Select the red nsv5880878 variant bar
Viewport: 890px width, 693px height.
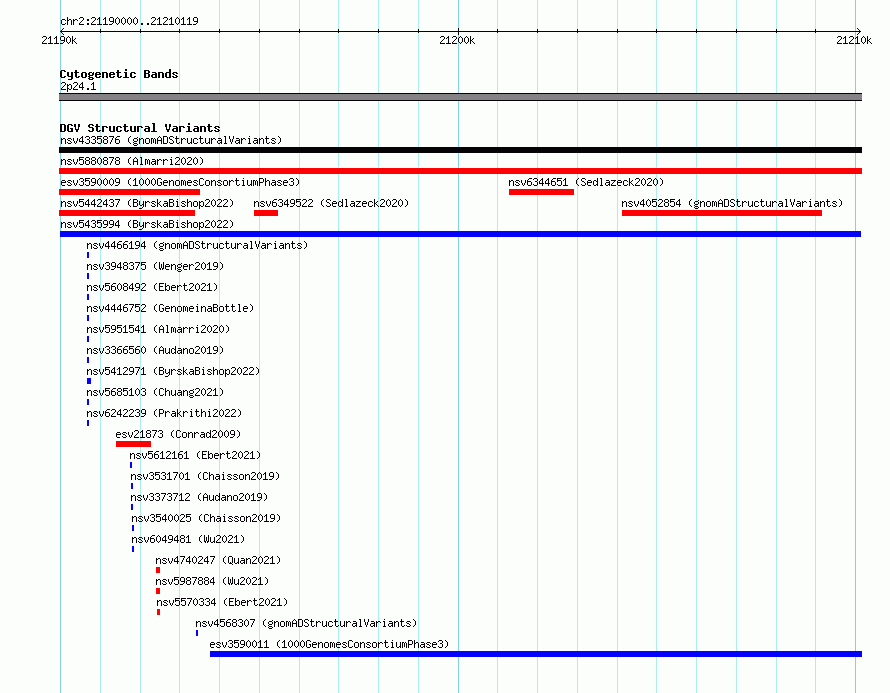click(x=460, y=171)
